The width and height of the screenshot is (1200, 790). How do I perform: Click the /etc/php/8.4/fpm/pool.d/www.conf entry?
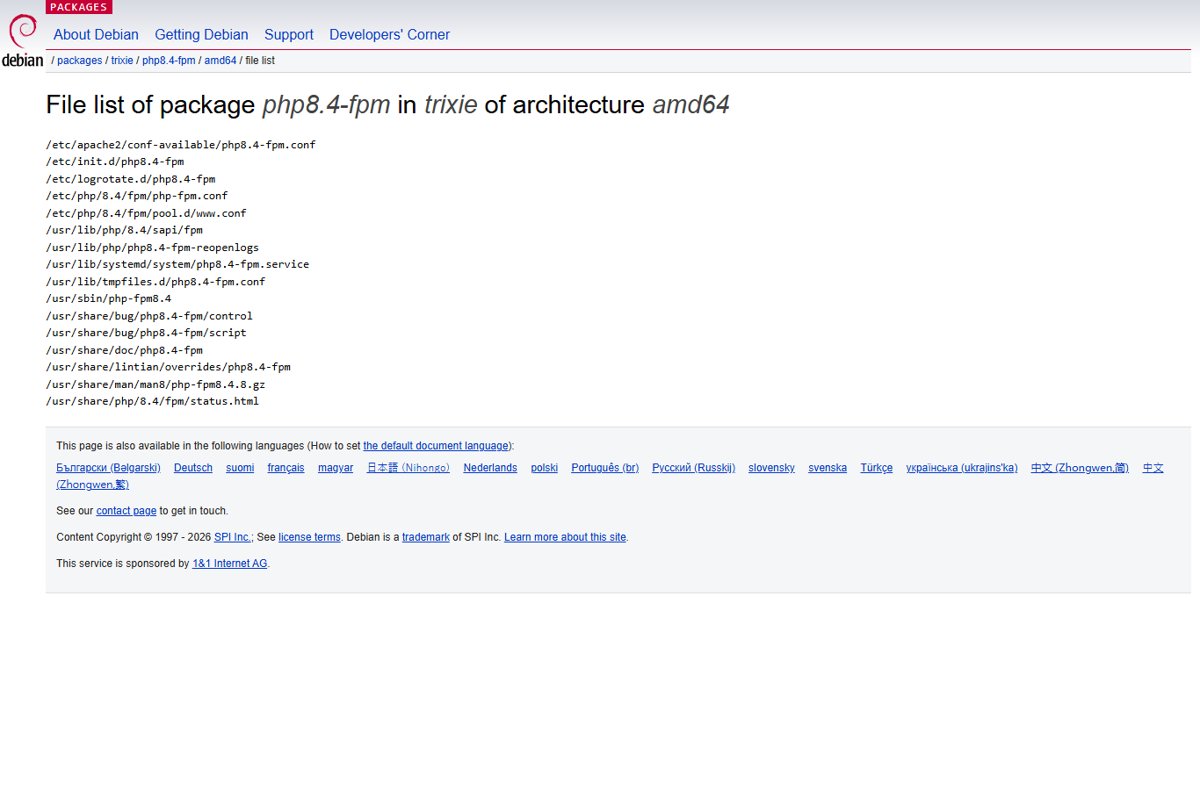146,213
